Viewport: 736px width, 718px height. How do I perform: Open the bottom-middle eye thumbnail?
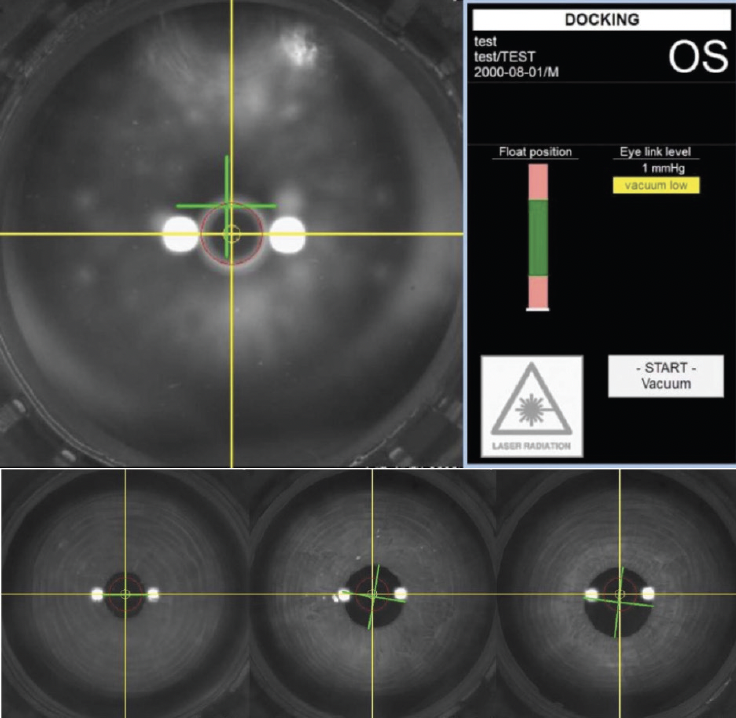coord(372,594)
